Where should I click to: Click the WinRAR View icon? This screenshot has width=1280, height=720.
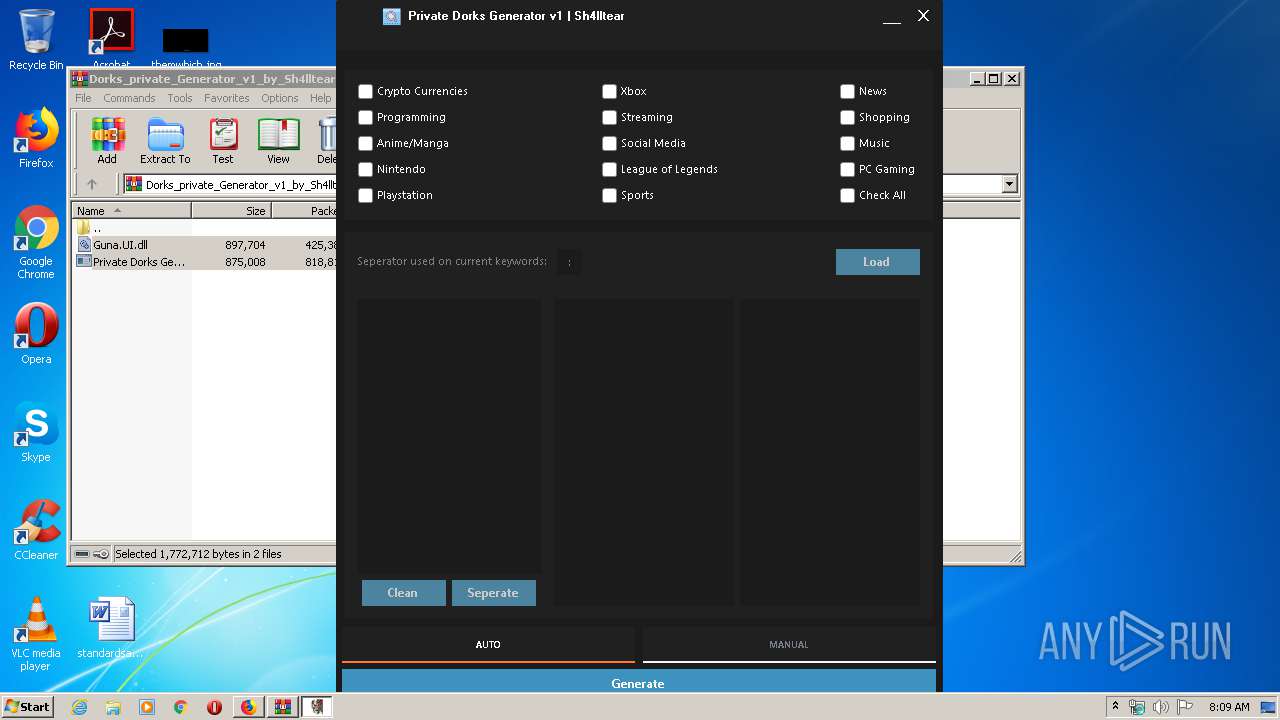pyautogui.click(x=279, y=141)
